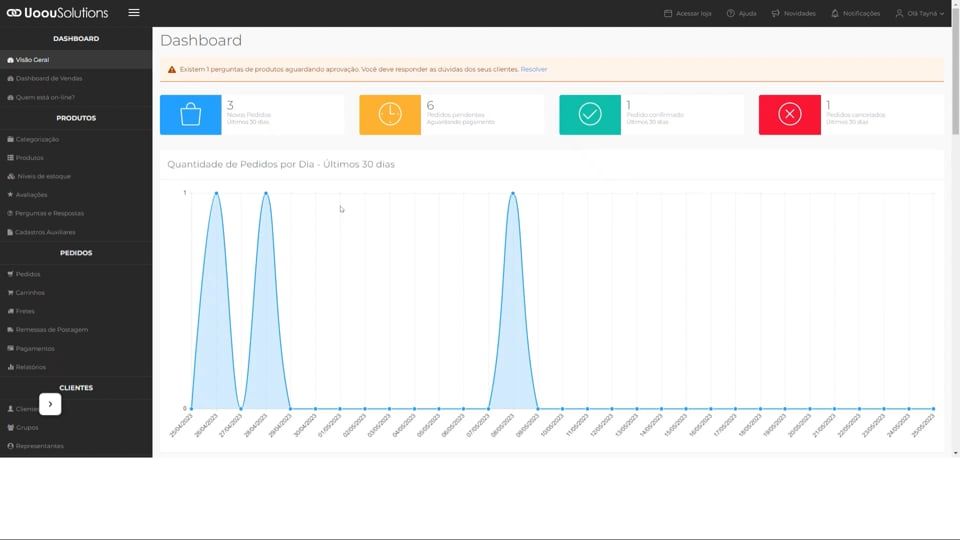Click the orange clock pending orders icon
The width and height of the screenshot is (960, 540).
pyautogui.click(x=390, y=115)
